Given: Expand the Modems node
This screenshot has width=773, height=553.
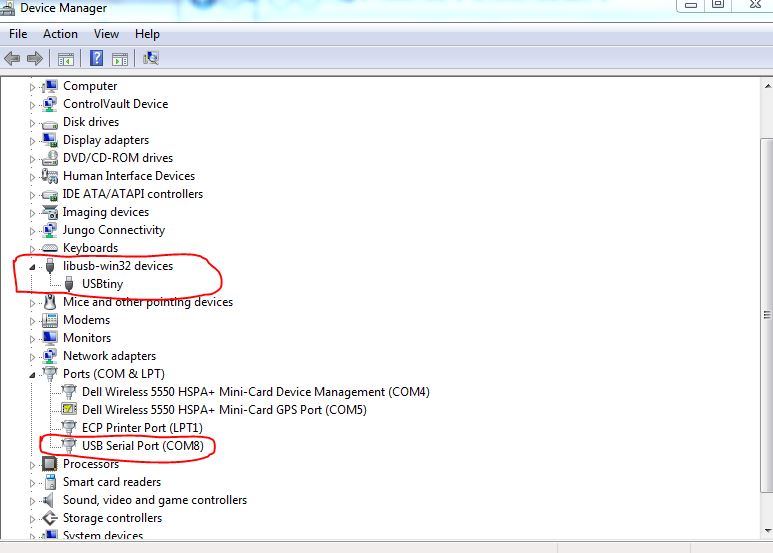Looking at the screenshot, I should pyautogui.click(x=33, y=321).
